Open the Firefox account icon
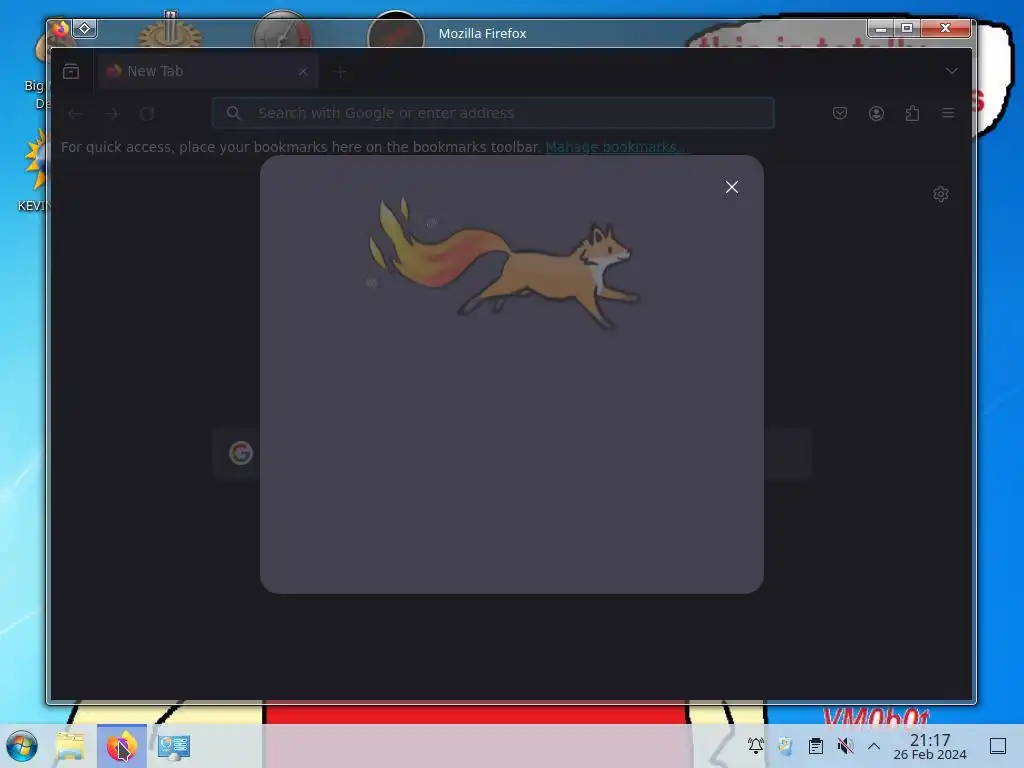1024x768 pixels. click(876, 113)
